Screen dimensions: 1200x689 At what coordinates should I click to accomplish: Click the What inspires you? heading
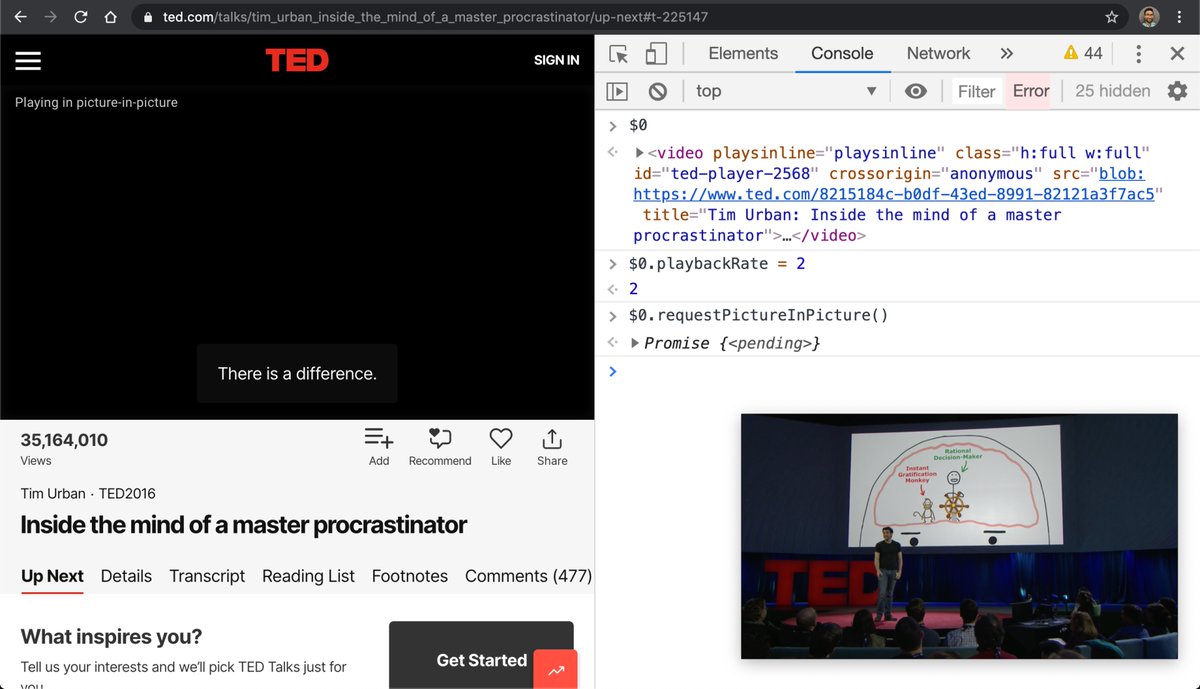pyautogui.click(x=111, y=636)
